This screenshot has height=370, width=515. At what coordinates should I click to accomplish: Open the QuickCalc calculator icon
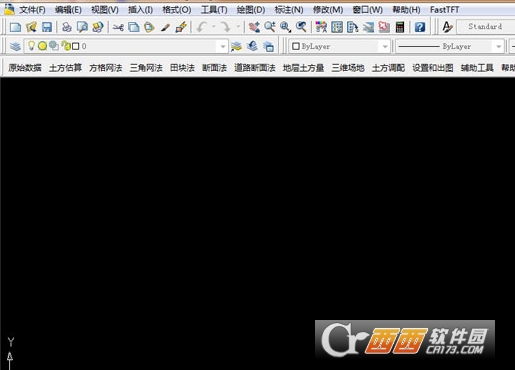[400, 27]
